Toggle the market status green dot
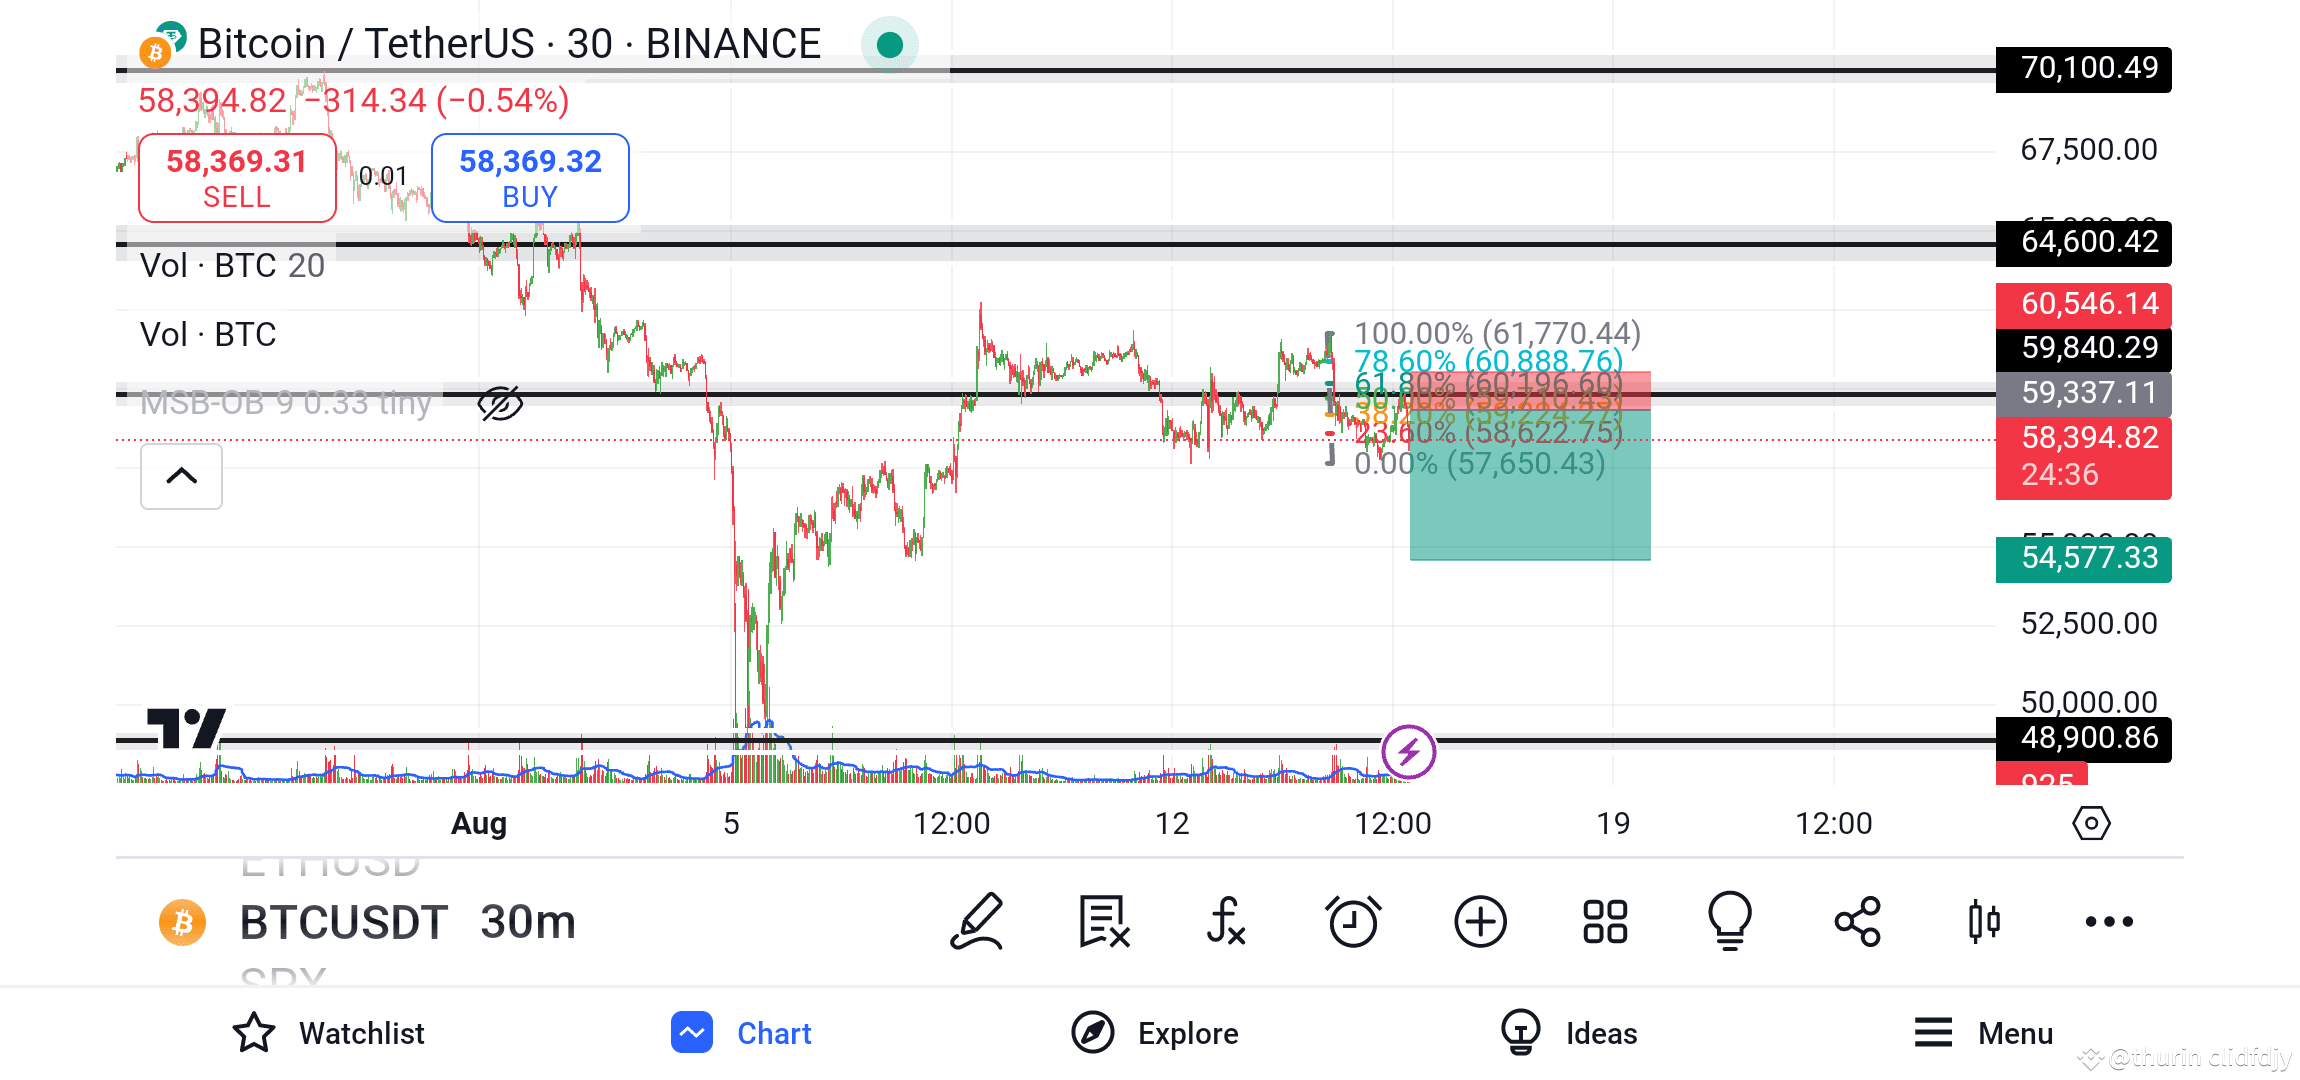Screen dimensions: 2300x1080 click(x=888, y=44)
